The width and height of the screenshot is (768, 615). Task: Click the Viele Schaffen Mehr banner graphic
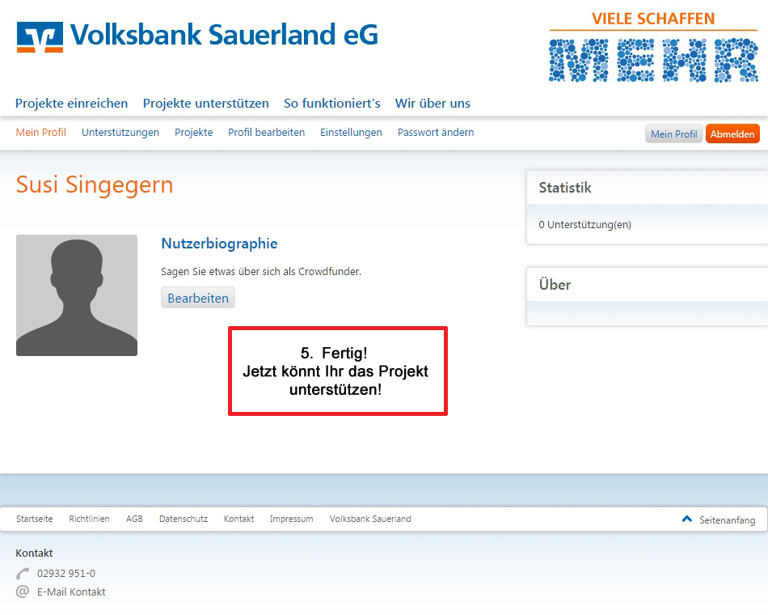653,47
